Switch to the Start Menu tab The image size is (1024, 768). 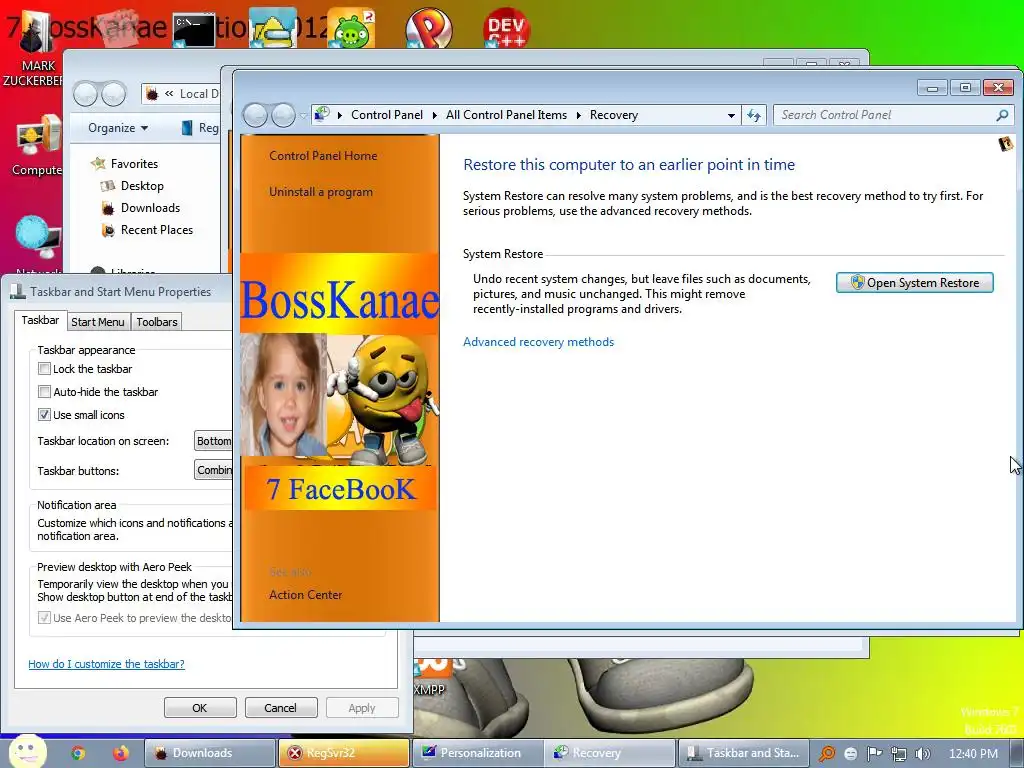97,322
